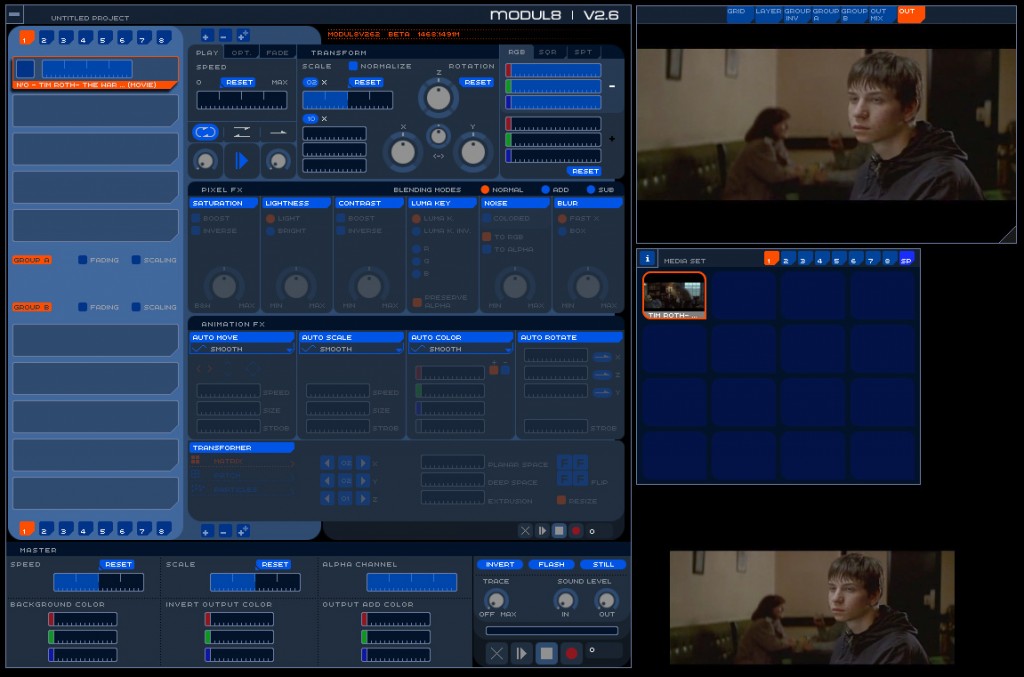
Task: Select the play-once playback mode icon
Action: 278,133
